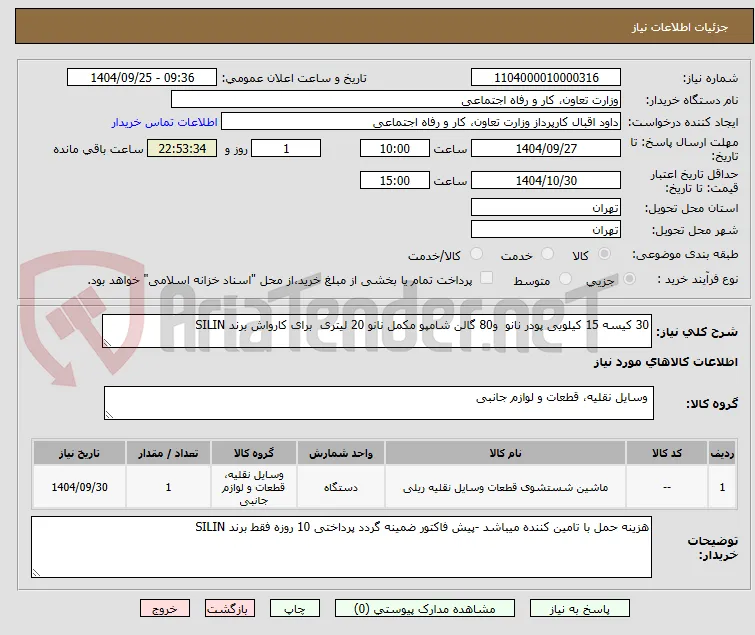
Task: Click the گروه کالا table column header
Action: click(x=254, y=454)
